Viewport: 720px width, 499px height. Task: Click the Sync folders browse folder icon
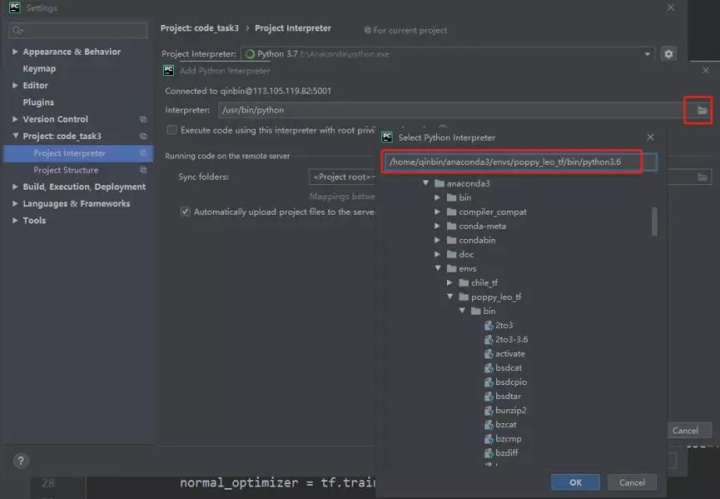[x=702, y=177]
